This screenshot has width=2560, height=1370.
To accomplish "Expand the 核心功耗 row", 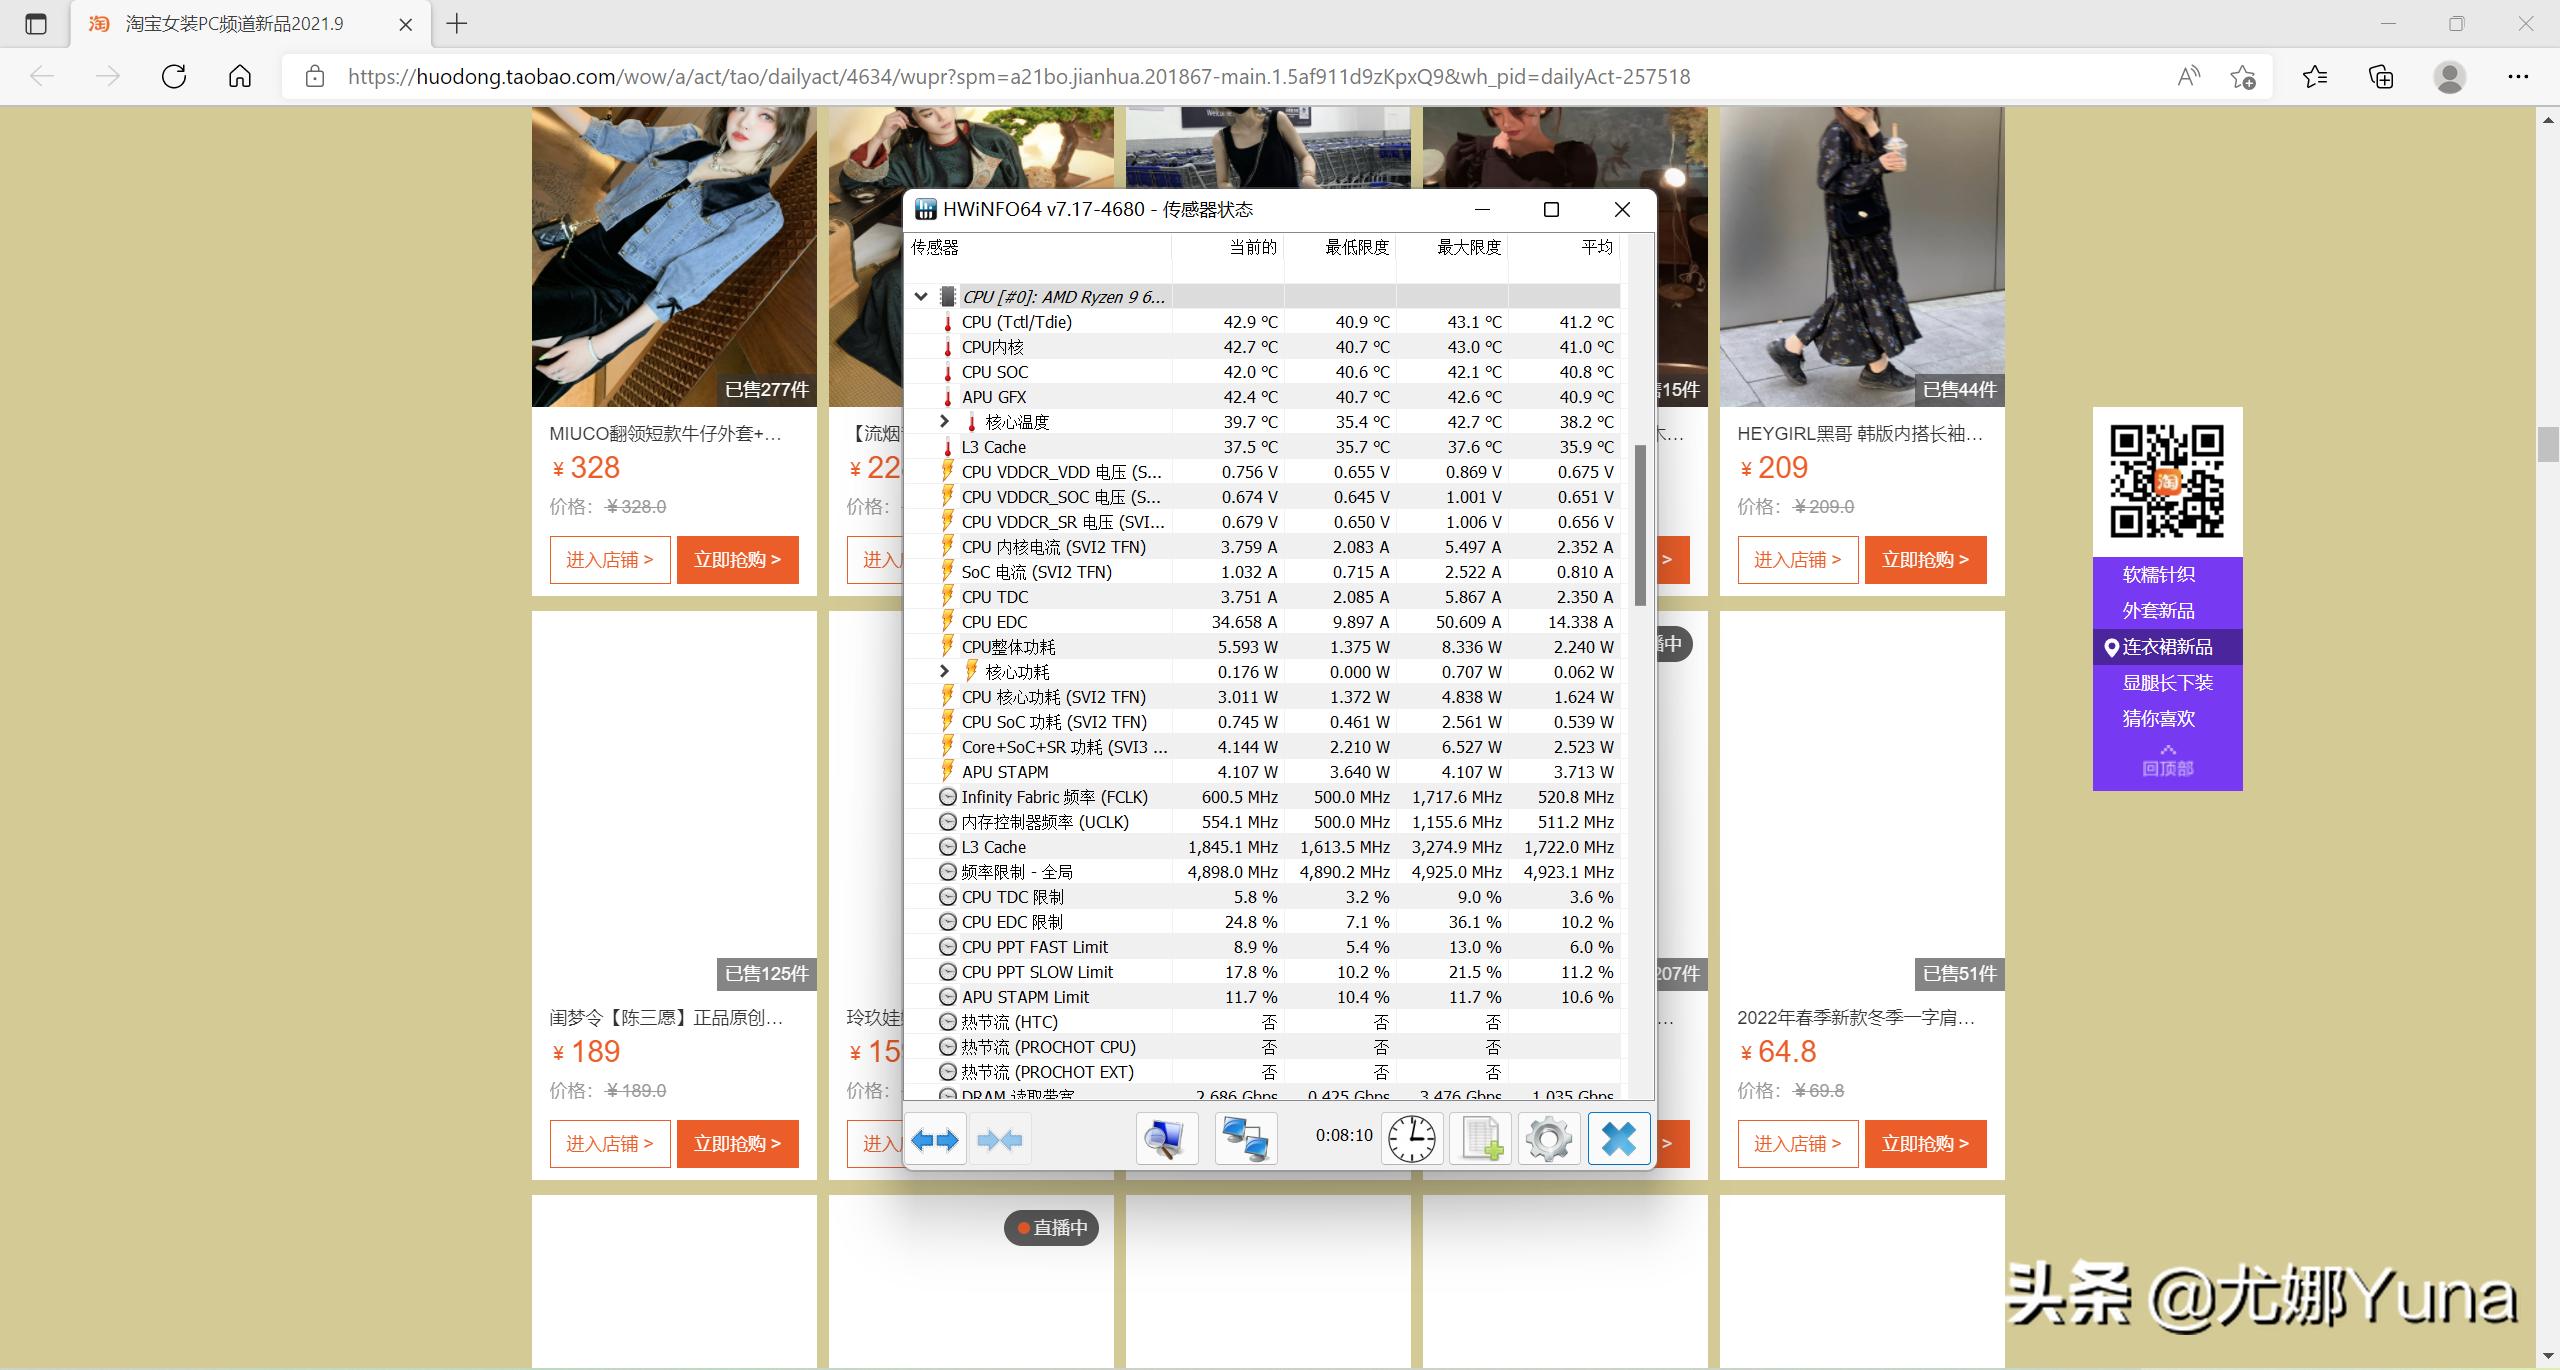I will click(944, 672).
